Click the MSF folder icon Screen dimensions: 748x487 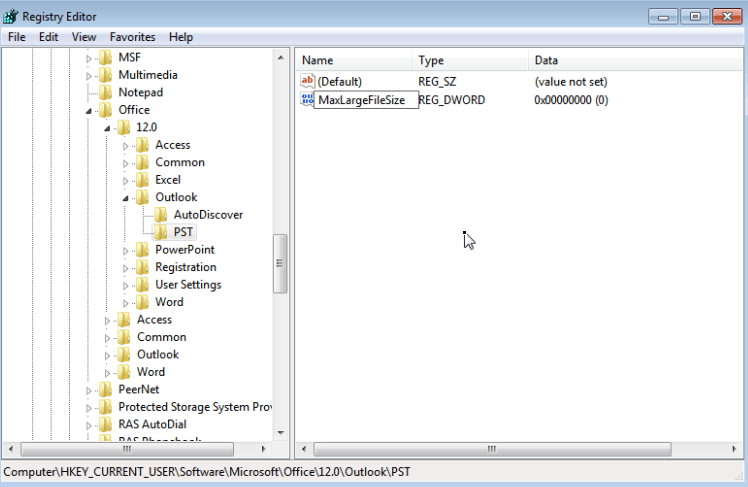click(105, 57)
